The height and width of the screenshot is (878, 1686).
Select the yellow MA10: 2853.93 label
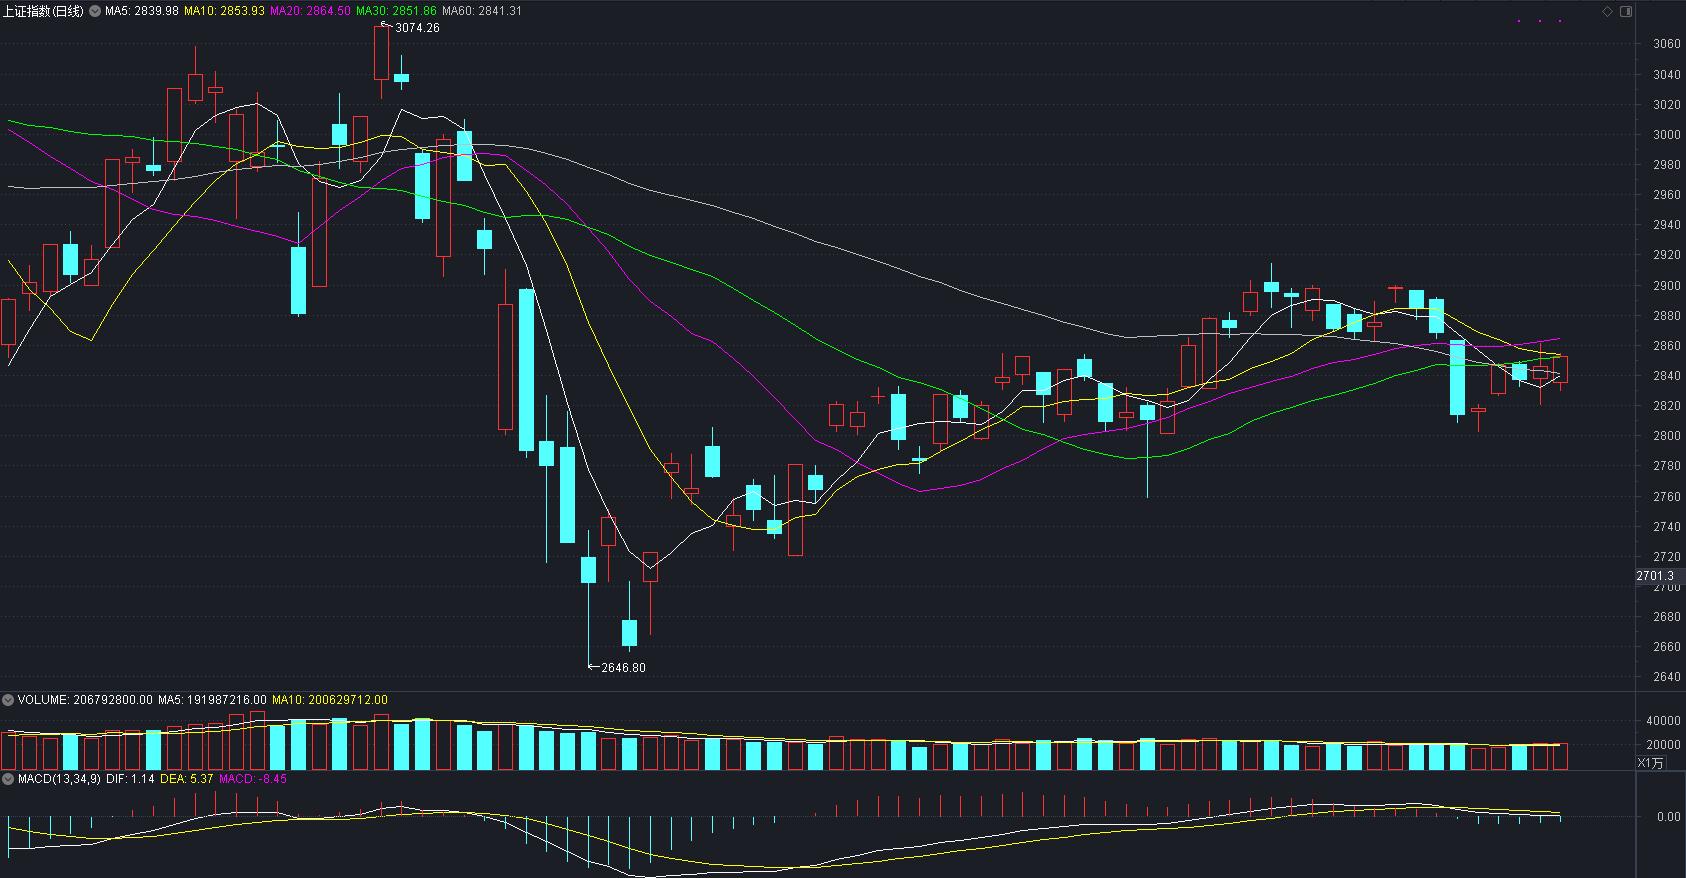tap(225, 11)
